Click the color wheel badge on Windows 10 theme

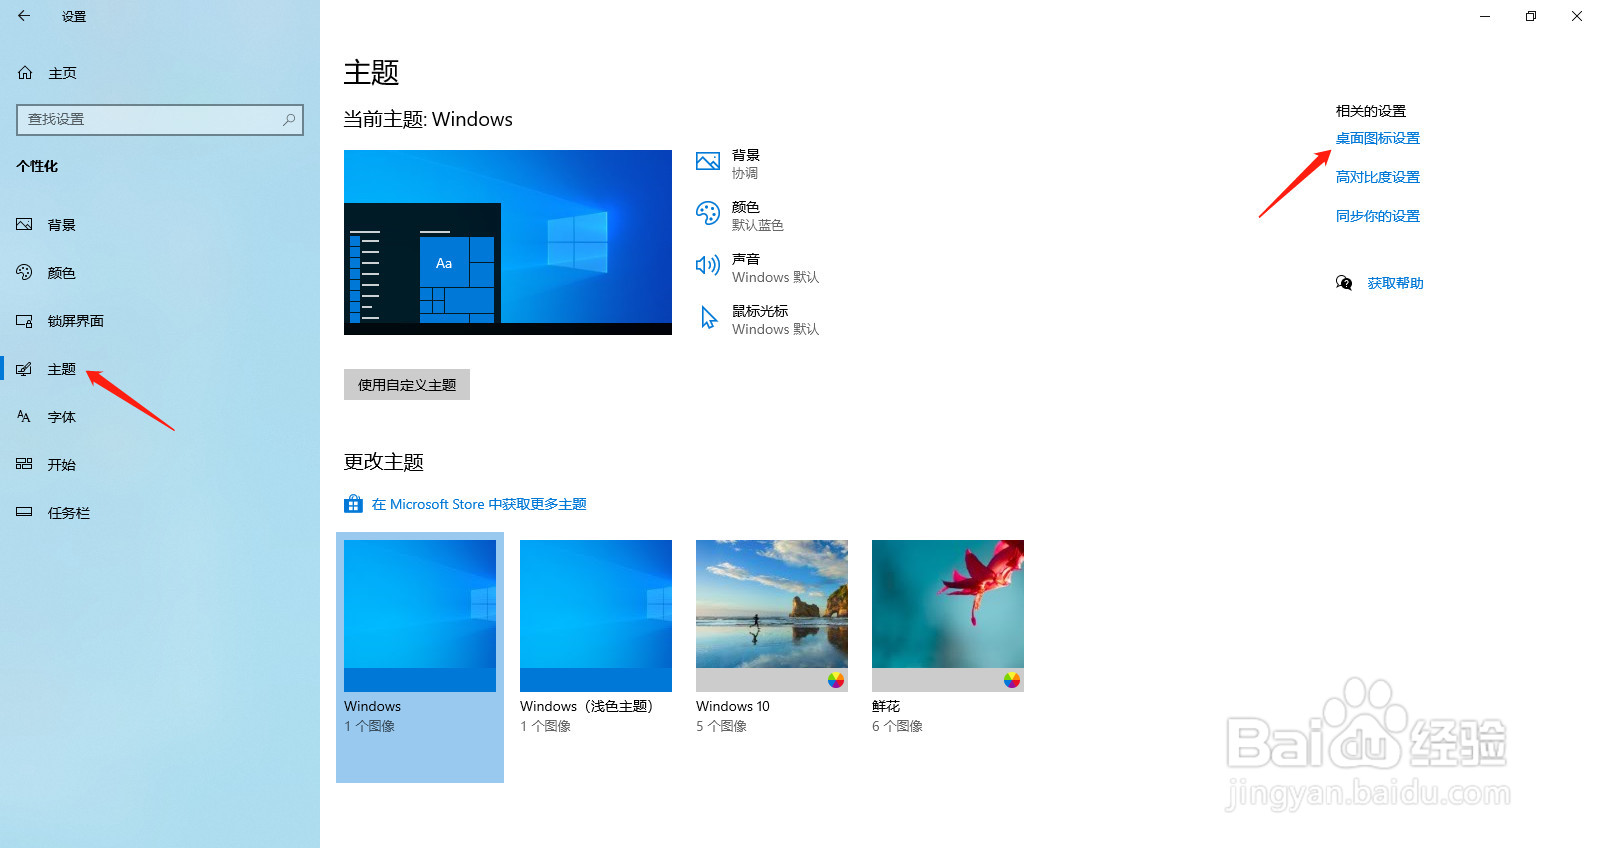pos(836,680)
